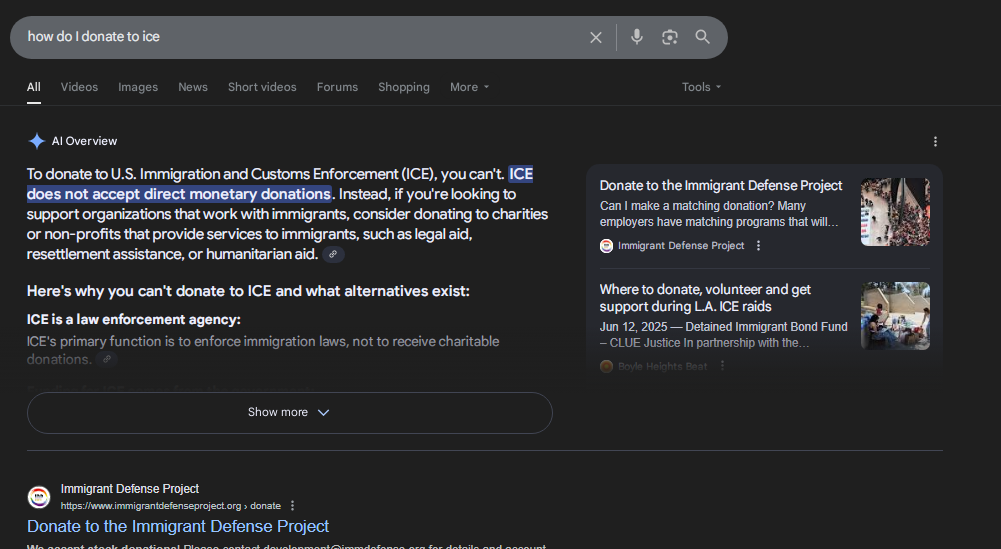This screenshot has height=549, width=1001.
Task: Start voice search with the microphone icon
Action: pyautogui.click(x=636, y=37)
